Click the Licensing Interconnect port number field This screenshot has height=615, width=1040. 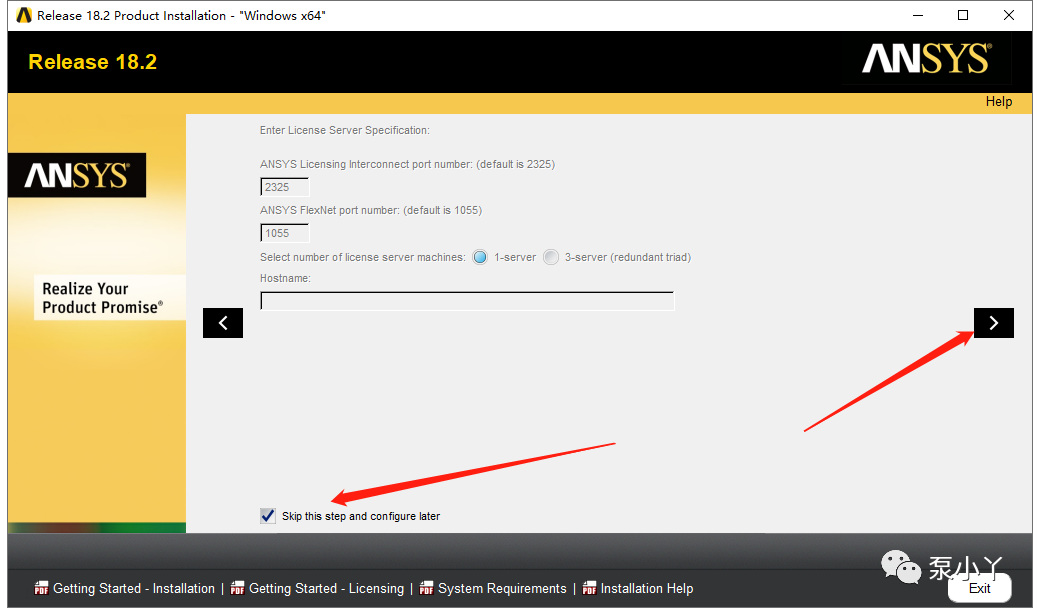pyautogui.click(x=285, y=187)
